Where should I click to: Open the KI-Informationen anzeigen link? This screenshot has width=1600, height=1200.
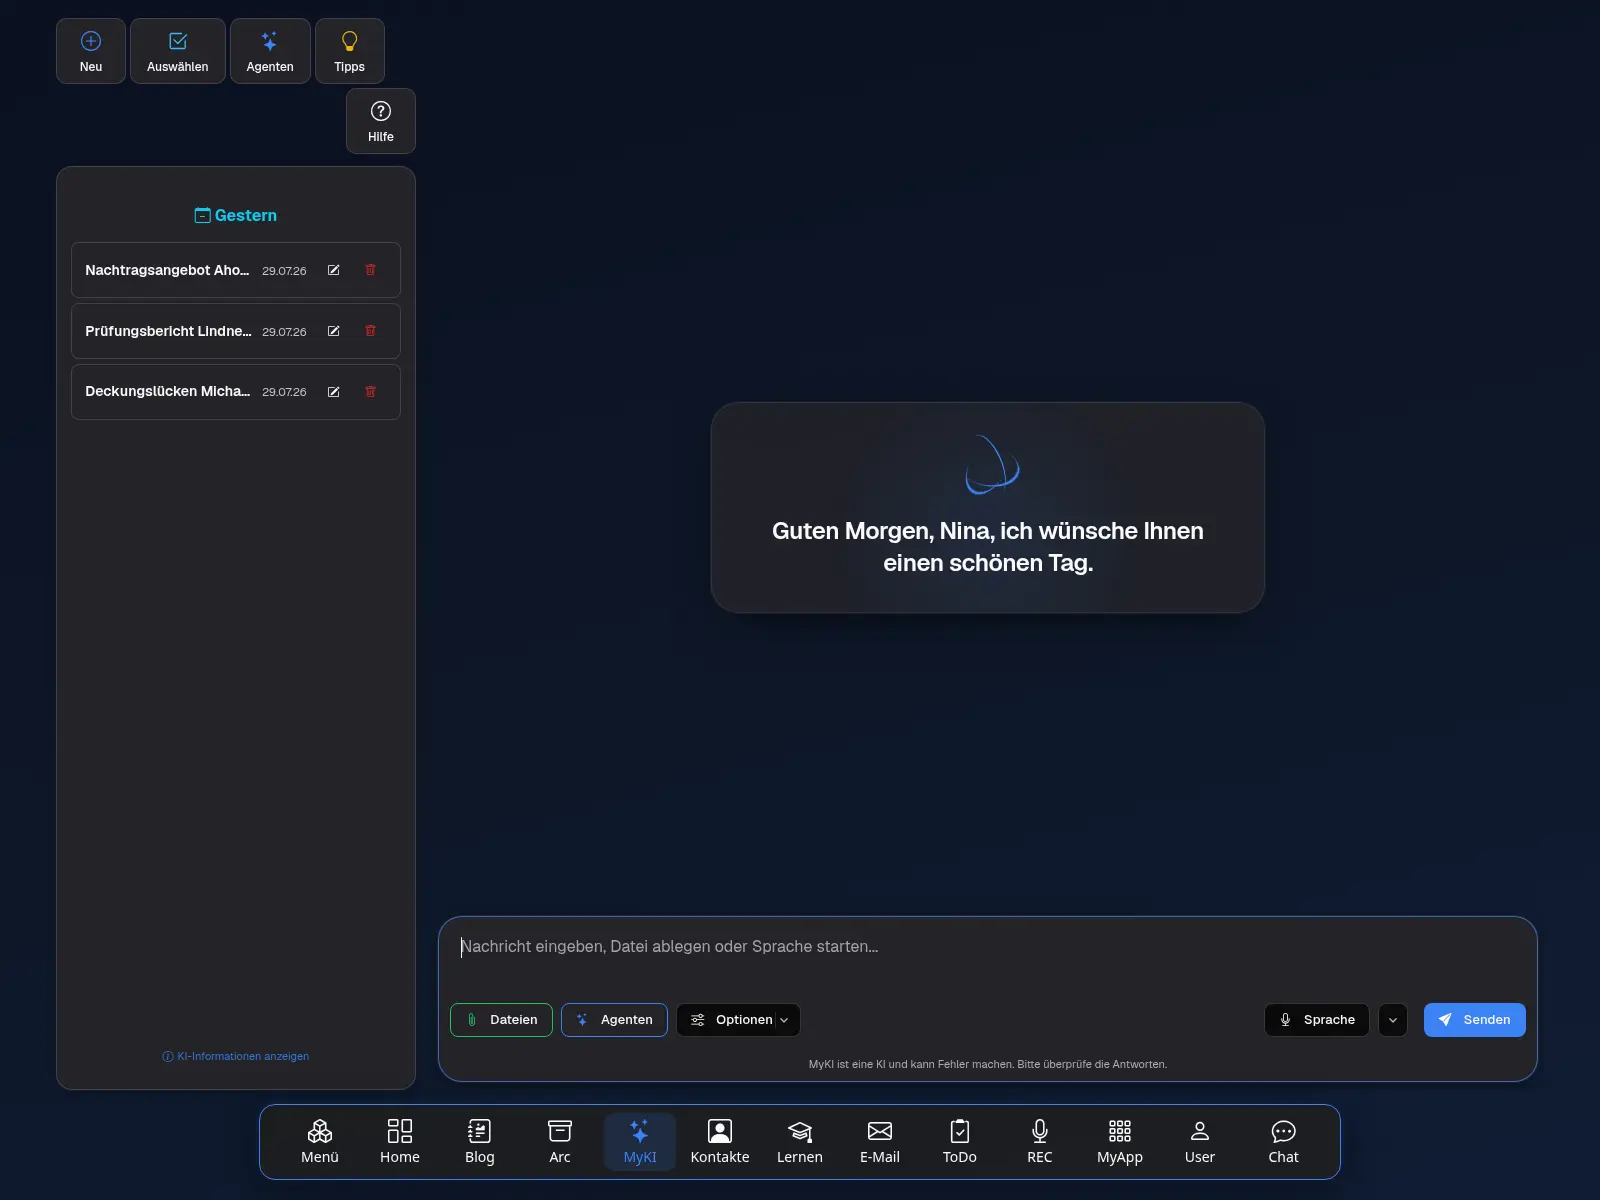(236, 1056)
